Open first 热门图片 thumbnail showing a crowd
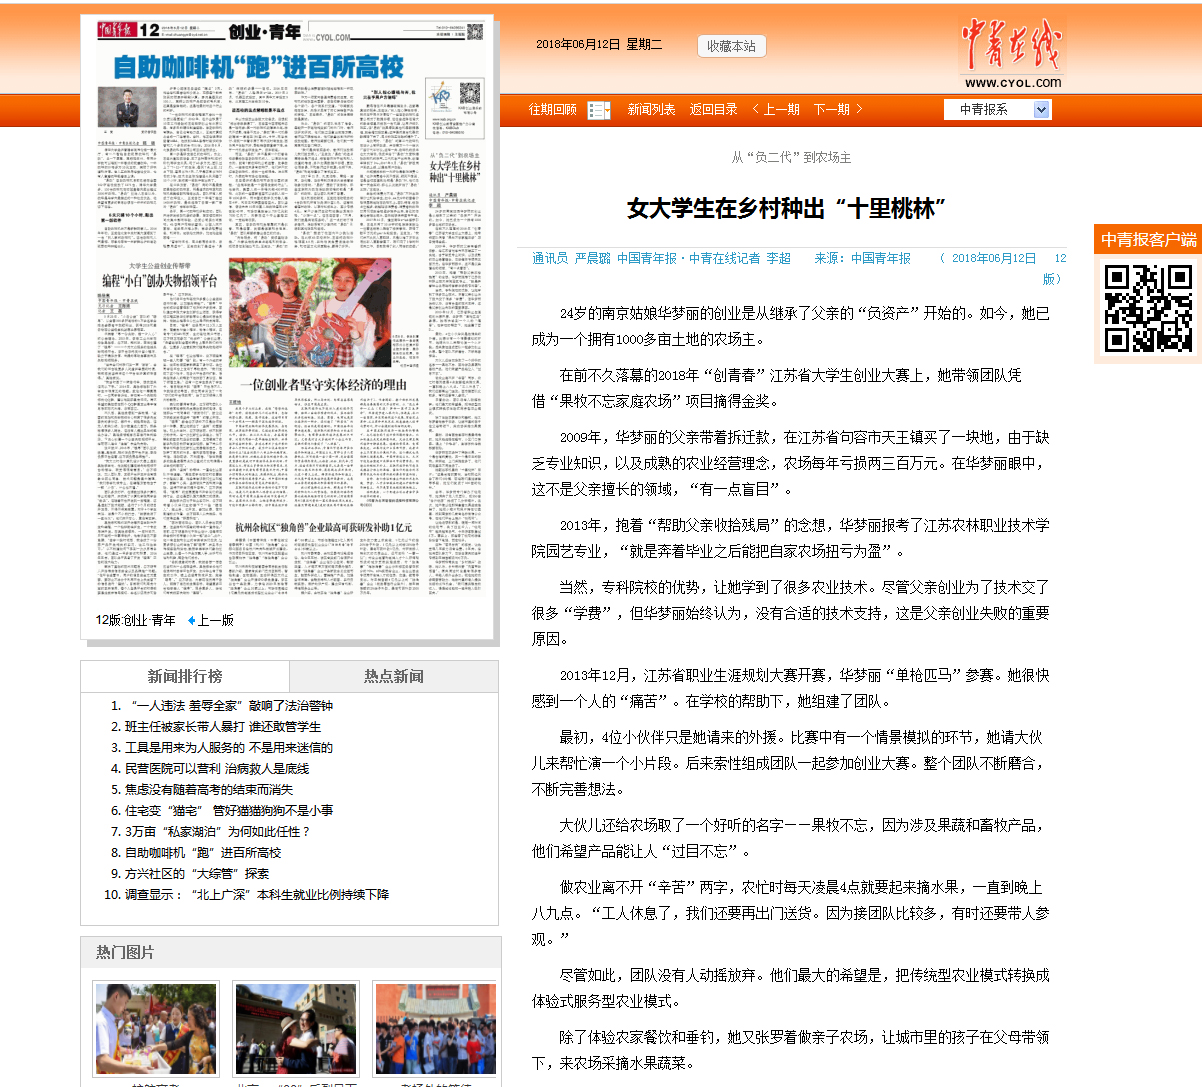This screenshot has width=1202, height=1087. (x=155, y=1029)
